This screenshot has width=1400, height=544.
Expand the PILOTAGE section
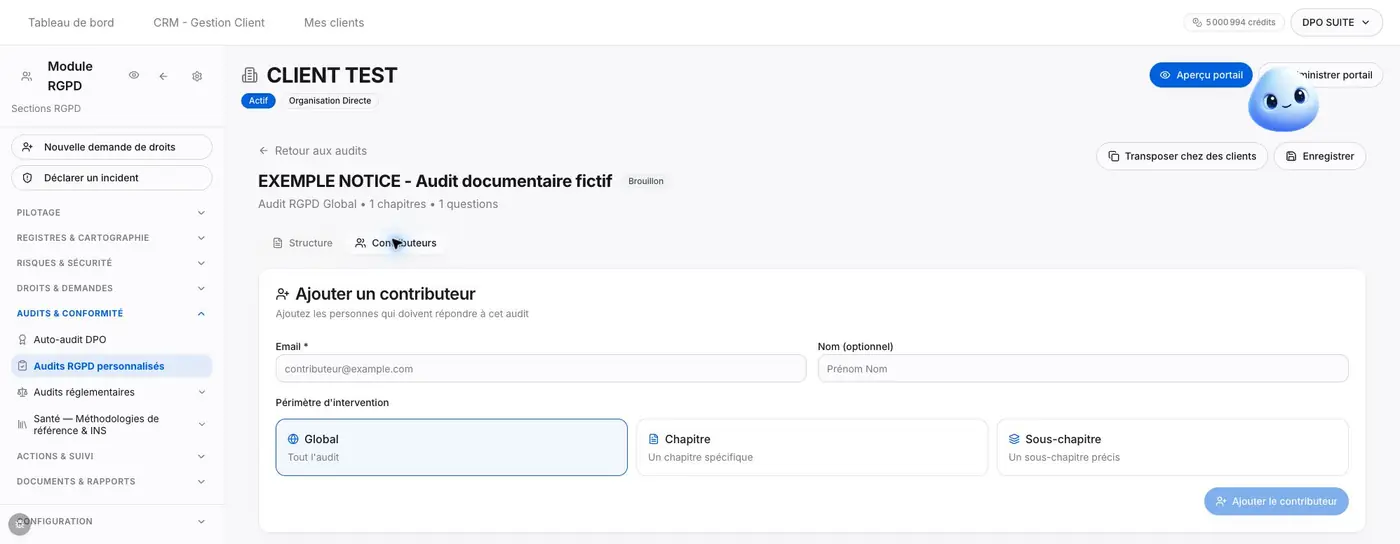pyautogui.click(x=112, y=213)
